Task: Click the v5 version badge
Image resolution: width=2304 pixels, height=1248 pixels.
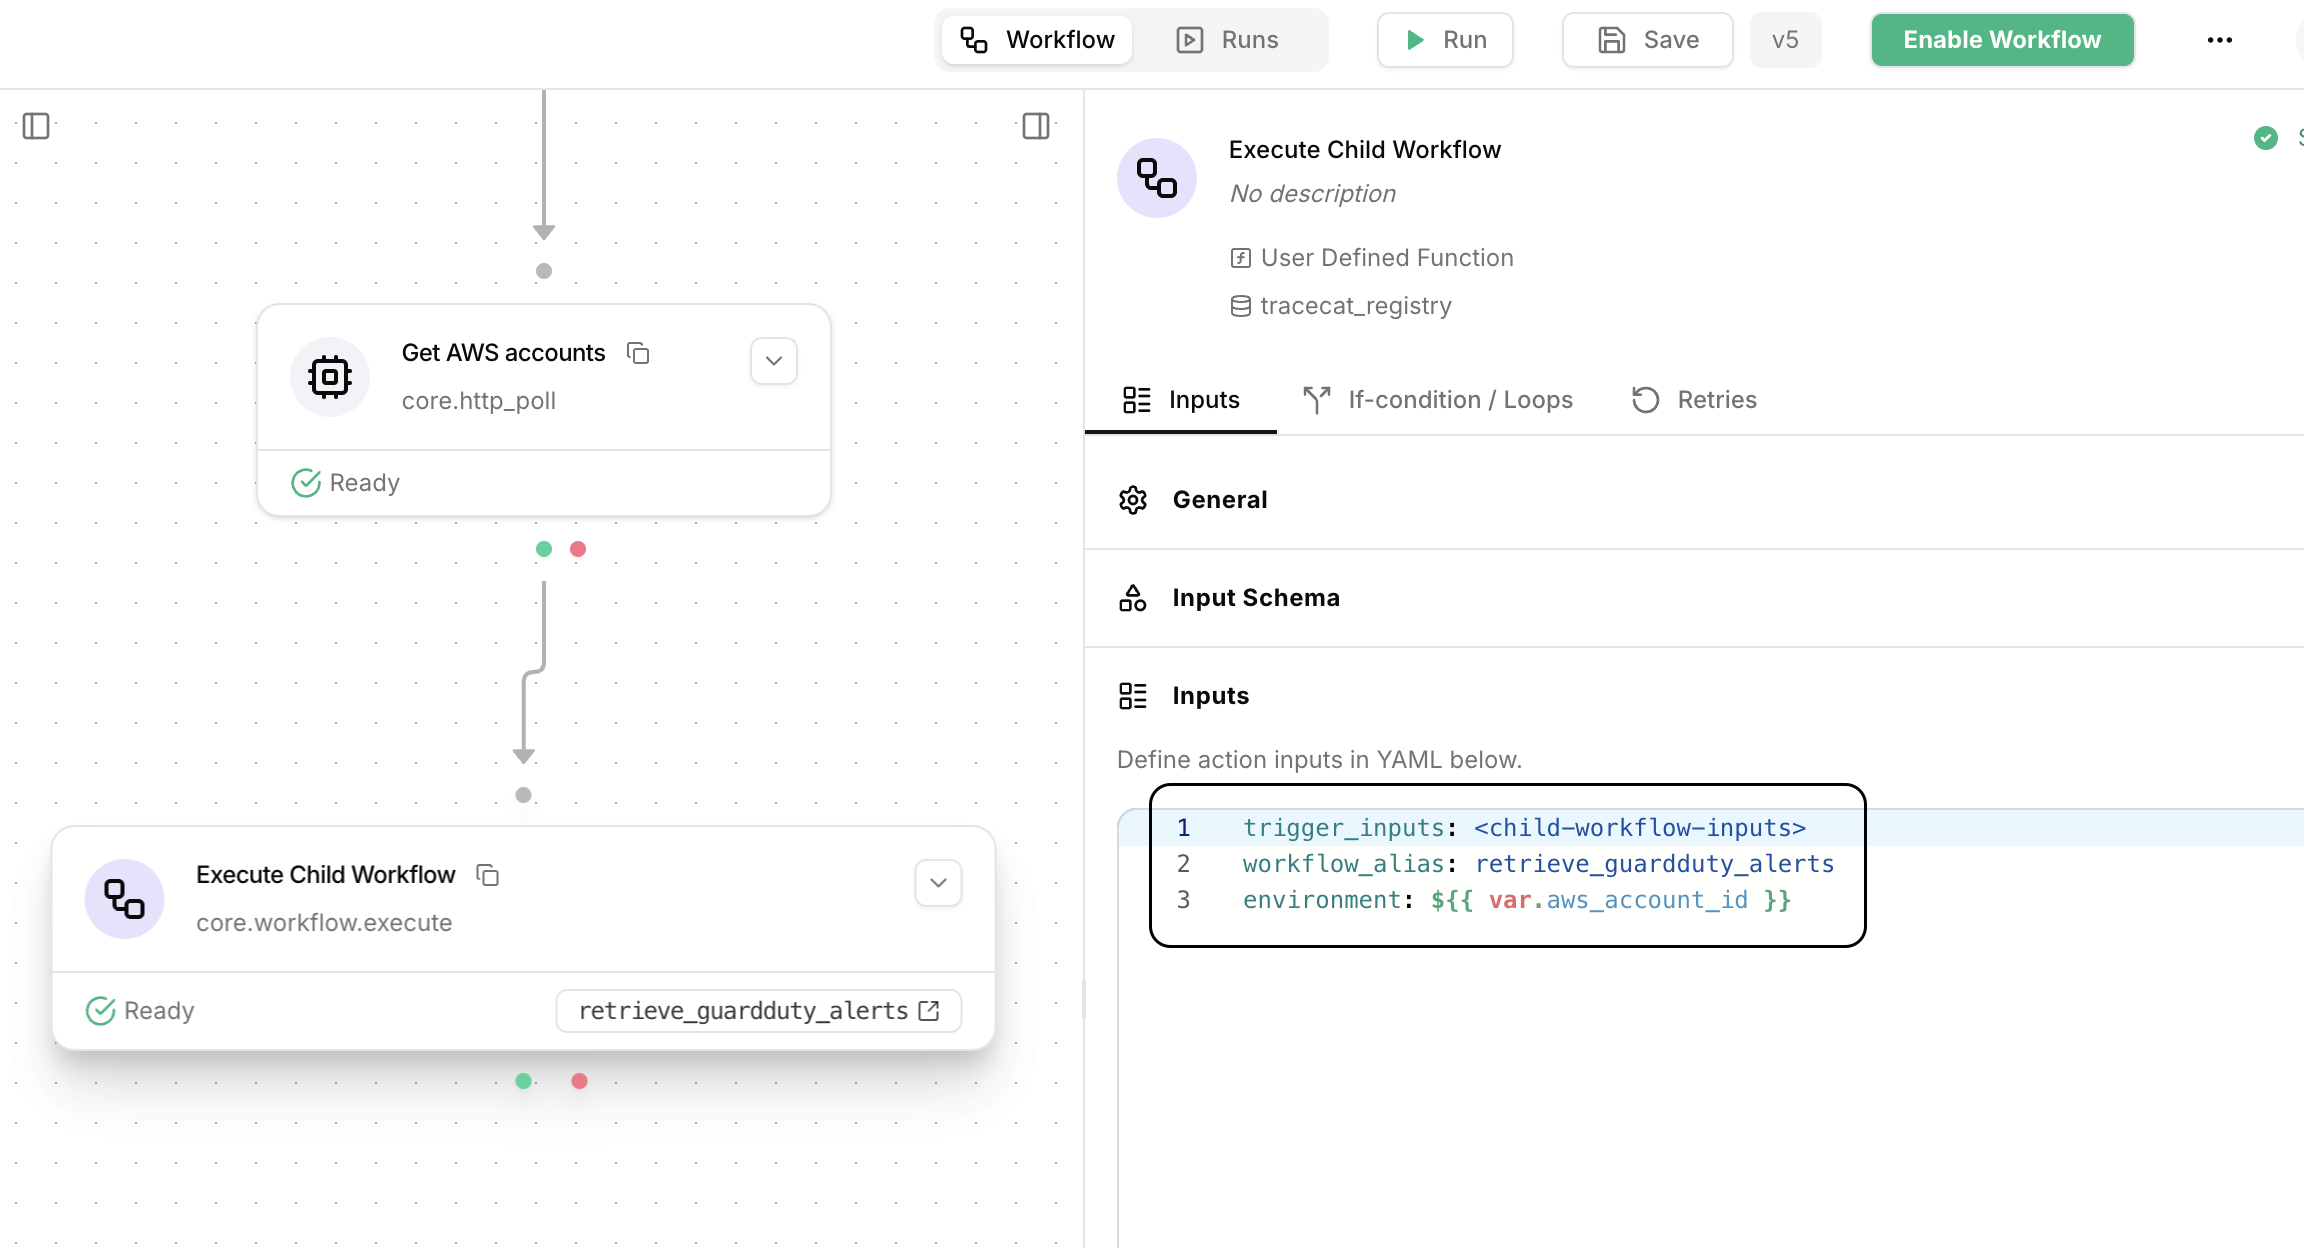Action: click(x=1785, y=40)
